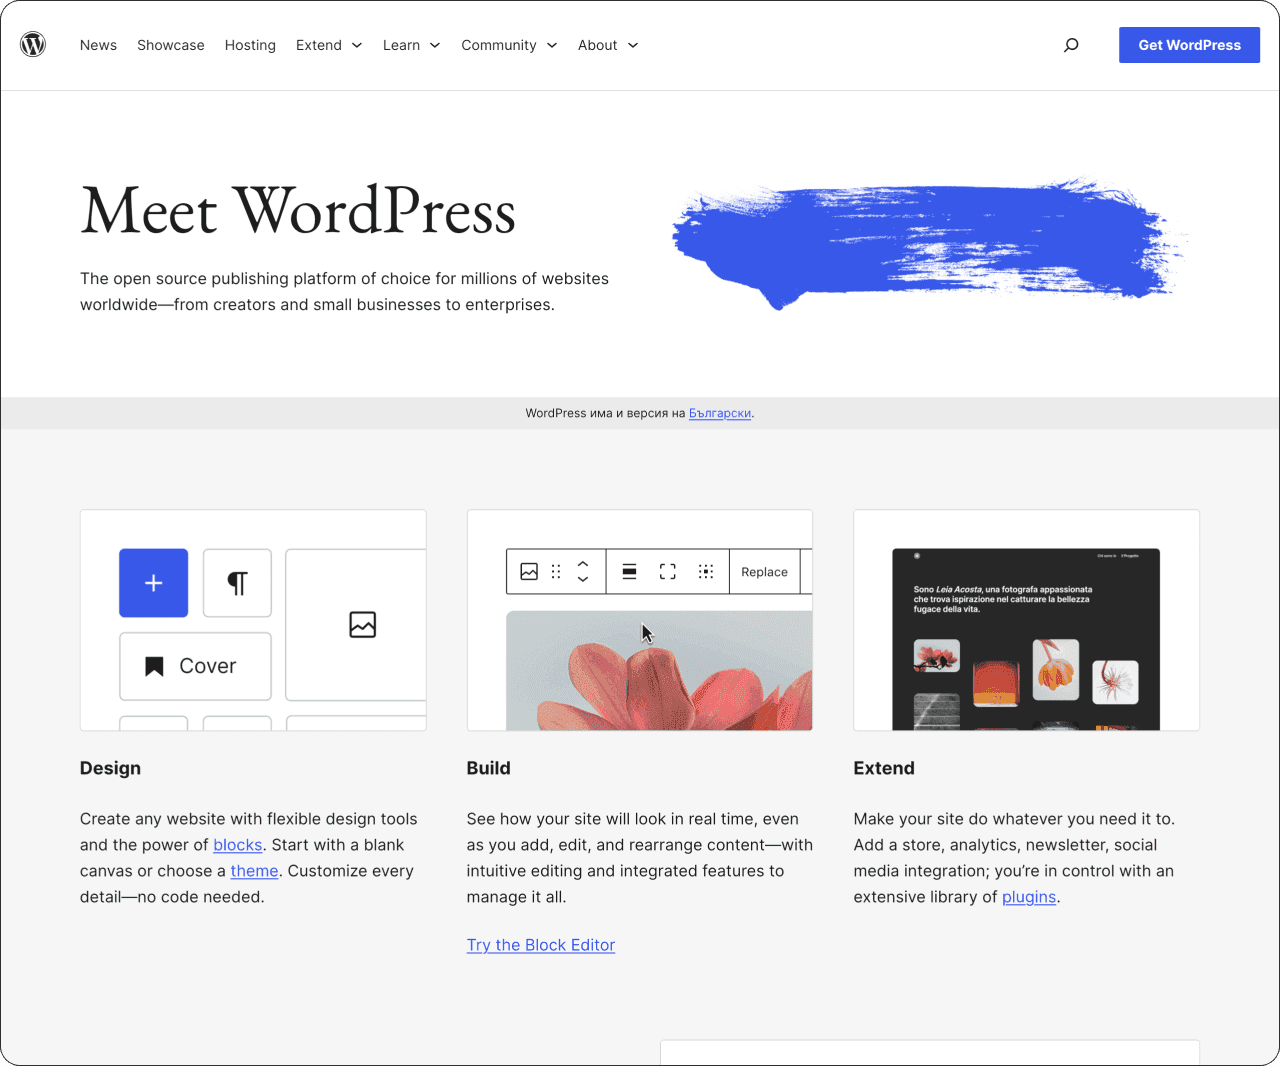
Task: Expand the Learn menu chevron
Action: (x=435, y=45)
